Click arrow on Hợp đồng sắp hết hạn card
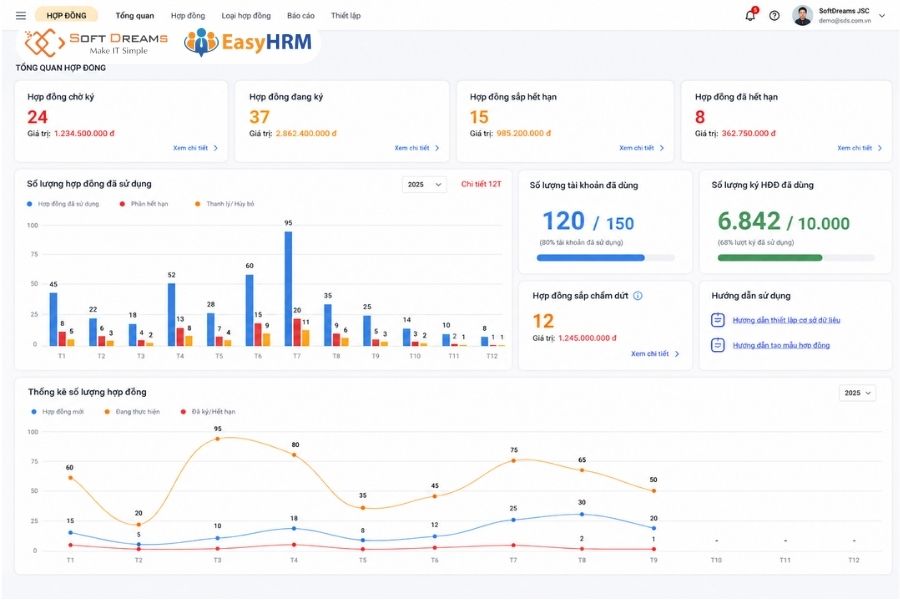Image resolution: width=900 pixels, height=600 pixels. click(662, 148)
